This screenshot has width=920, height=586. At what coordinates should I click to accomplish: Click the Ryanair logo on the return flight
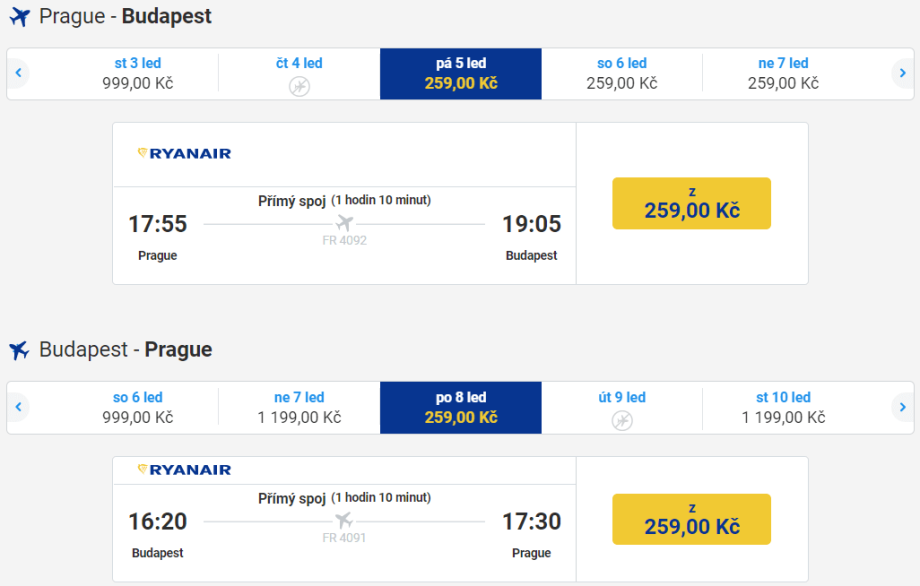184,470
